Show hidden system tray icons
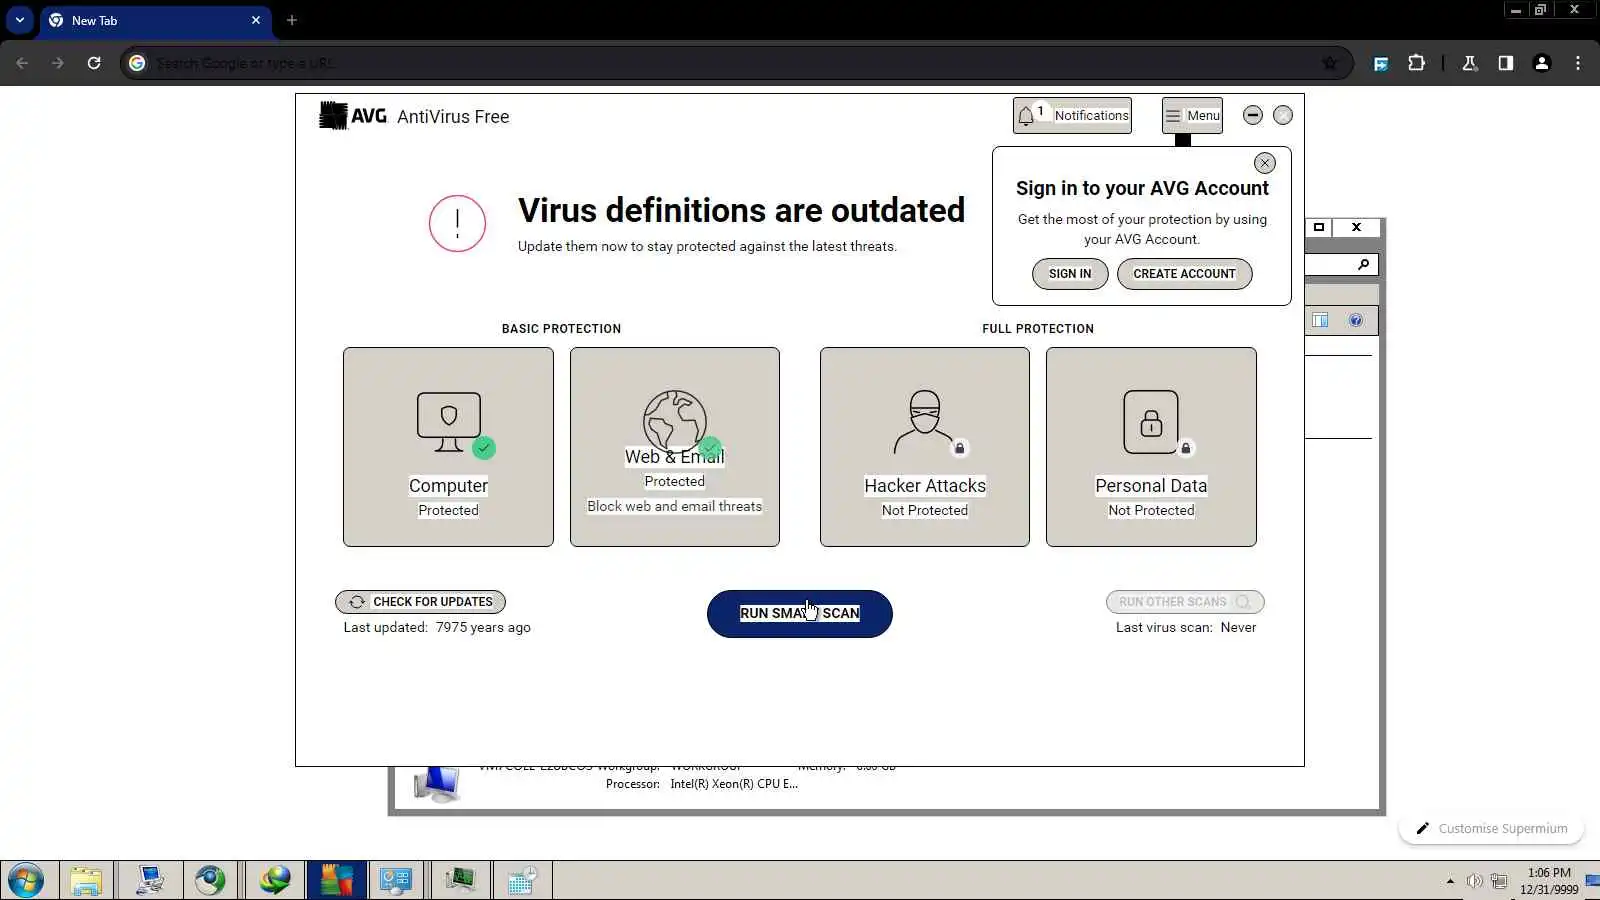1600x900 pixels. coord(1450,881)
